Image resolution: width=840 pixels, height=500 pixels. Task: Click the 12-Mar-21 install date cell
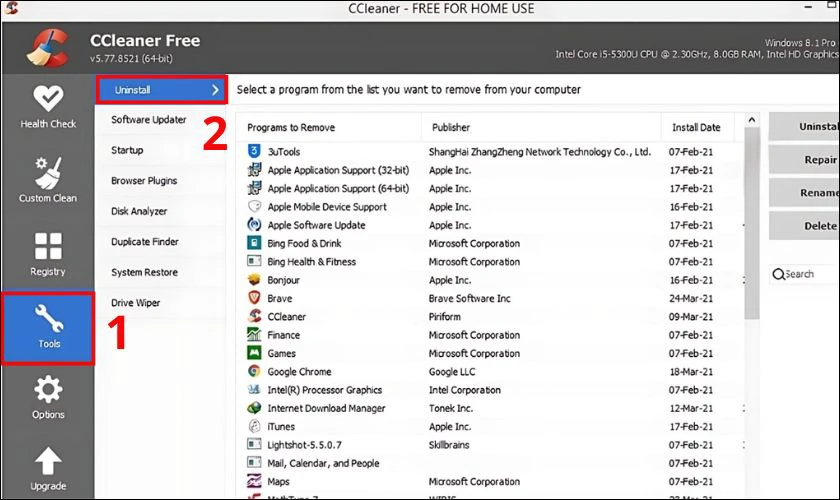691,408
